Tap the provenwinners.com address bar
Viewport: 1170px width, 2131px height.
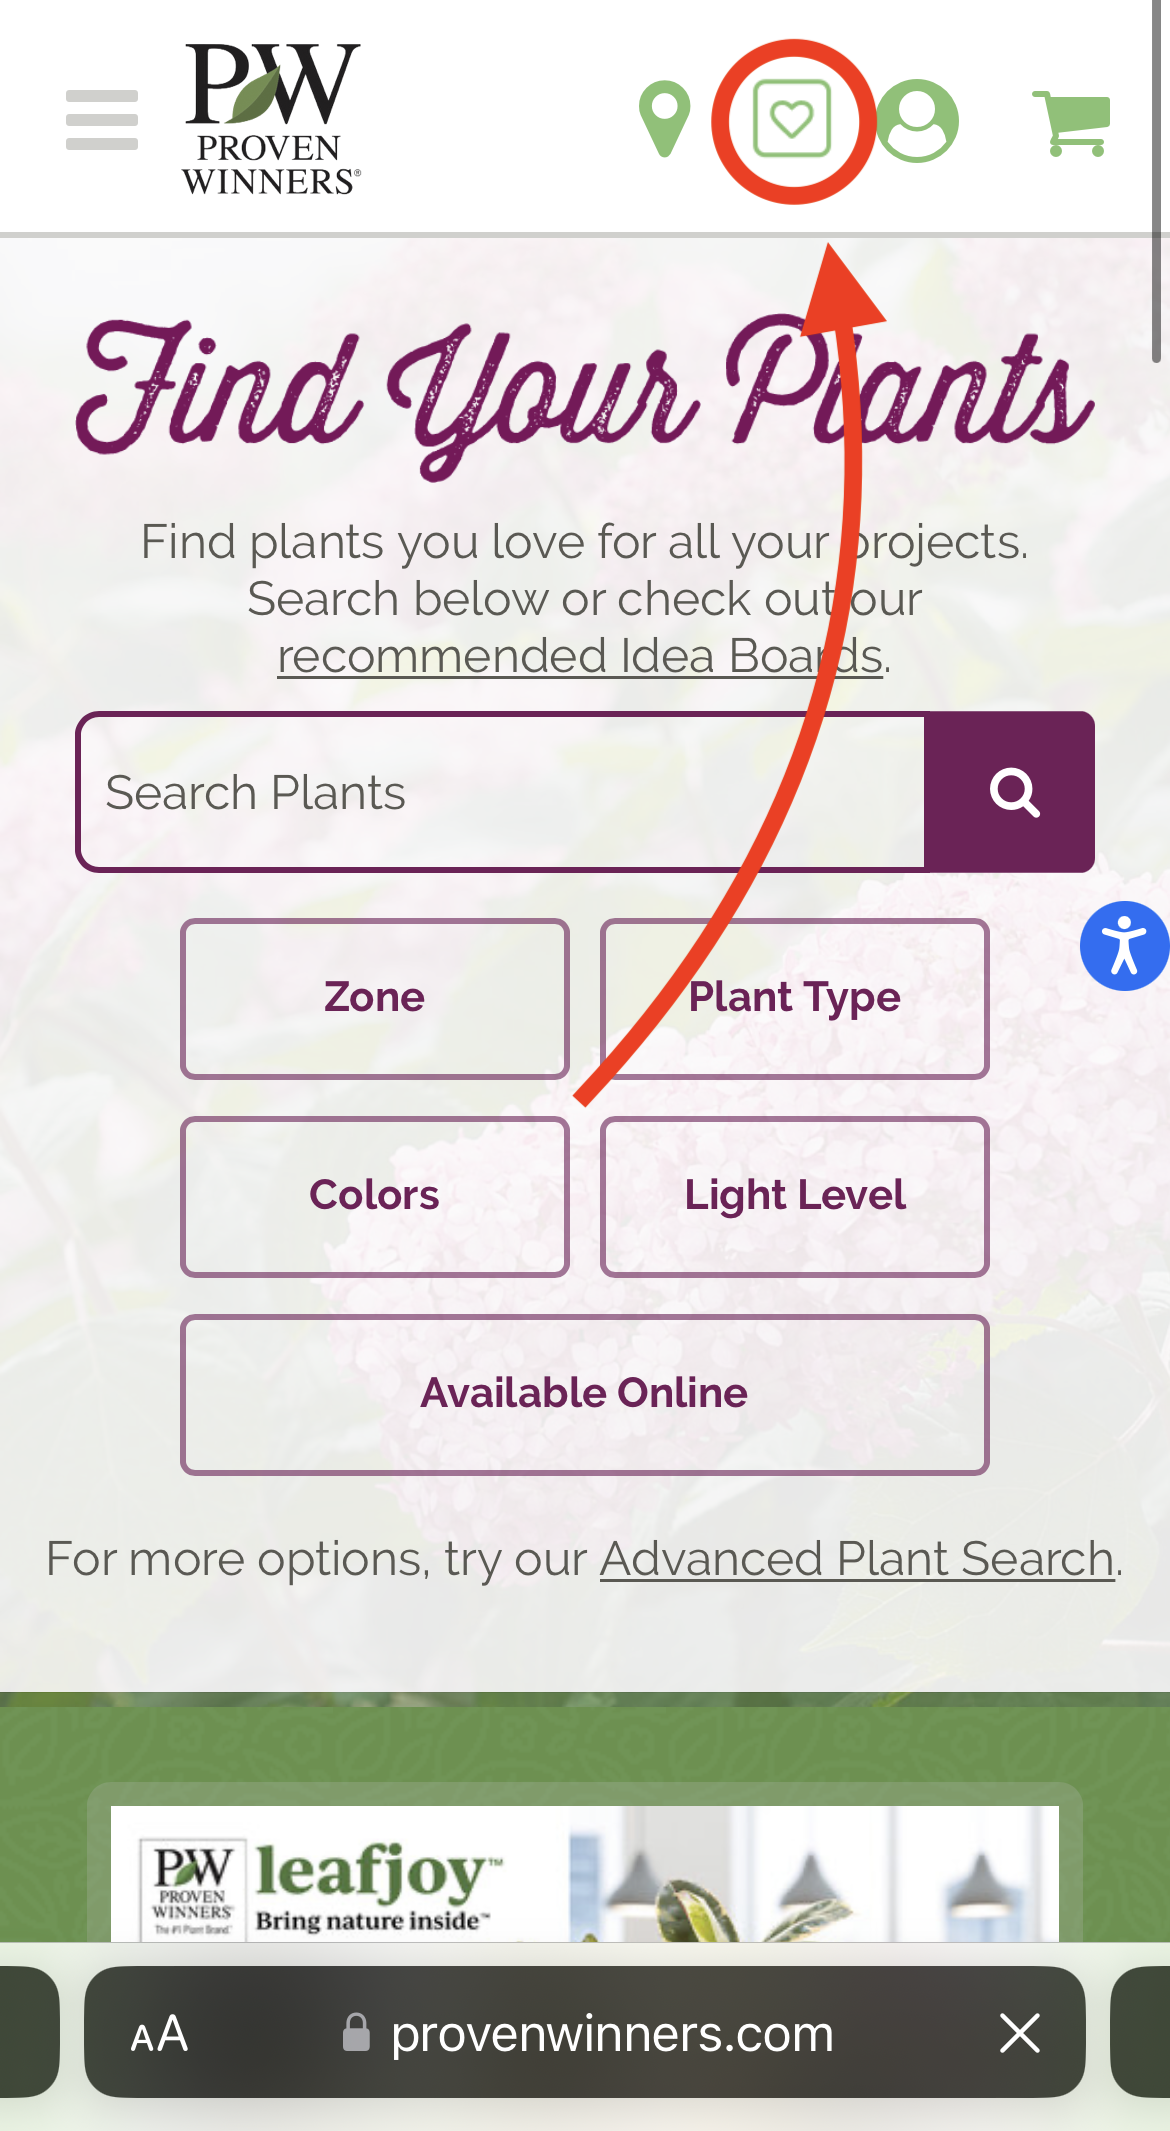click(612, 2034)
